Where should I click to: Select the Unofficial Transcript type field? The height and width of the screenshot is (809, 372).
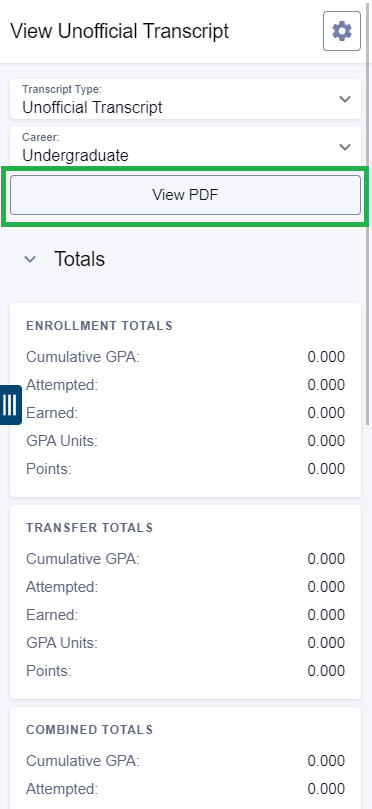point(185,99)
